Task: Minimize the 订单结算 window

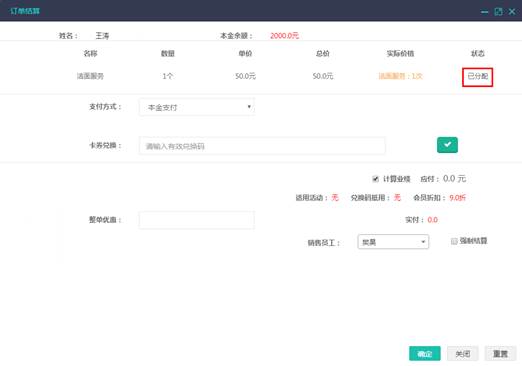Action: [484, 12]
